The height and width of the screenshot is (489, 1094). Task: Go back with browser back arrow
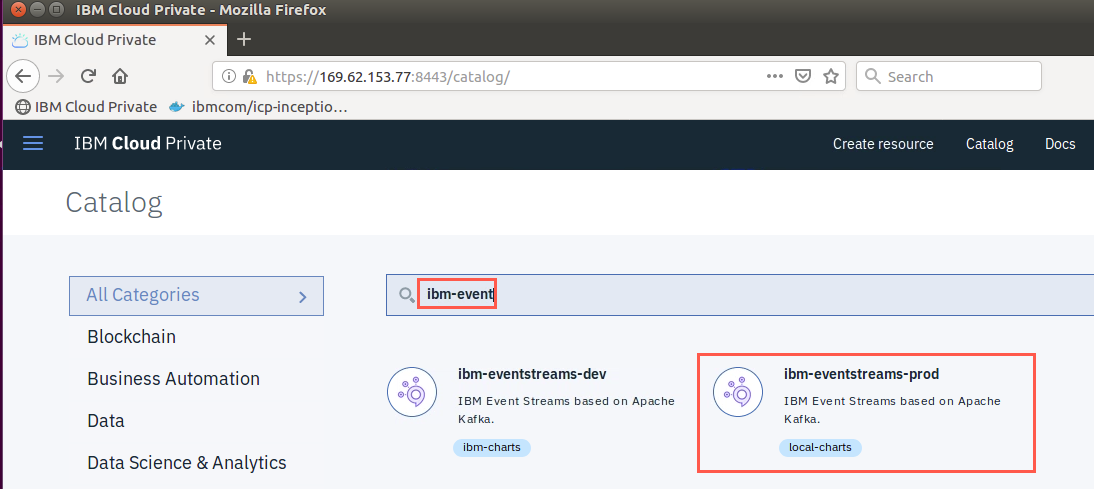pos(23,77)
